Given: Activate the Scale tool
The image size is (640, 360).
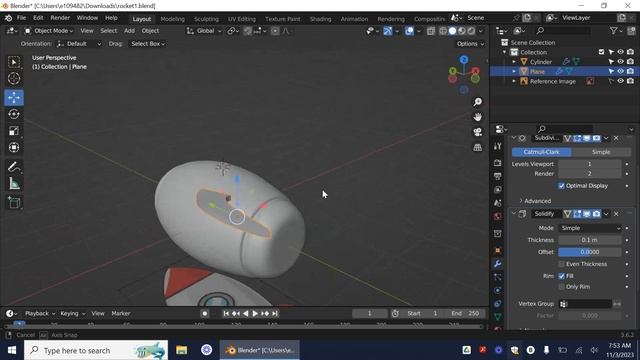Looking at the screenshot, I should (14, 131).
